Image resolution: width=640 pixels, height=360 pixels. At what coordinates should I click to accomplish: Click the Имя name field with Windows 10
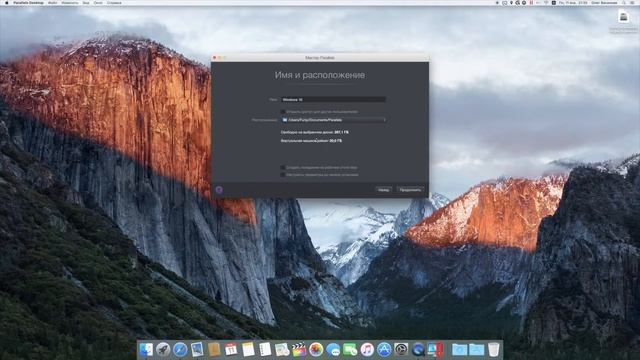(333, 100)
